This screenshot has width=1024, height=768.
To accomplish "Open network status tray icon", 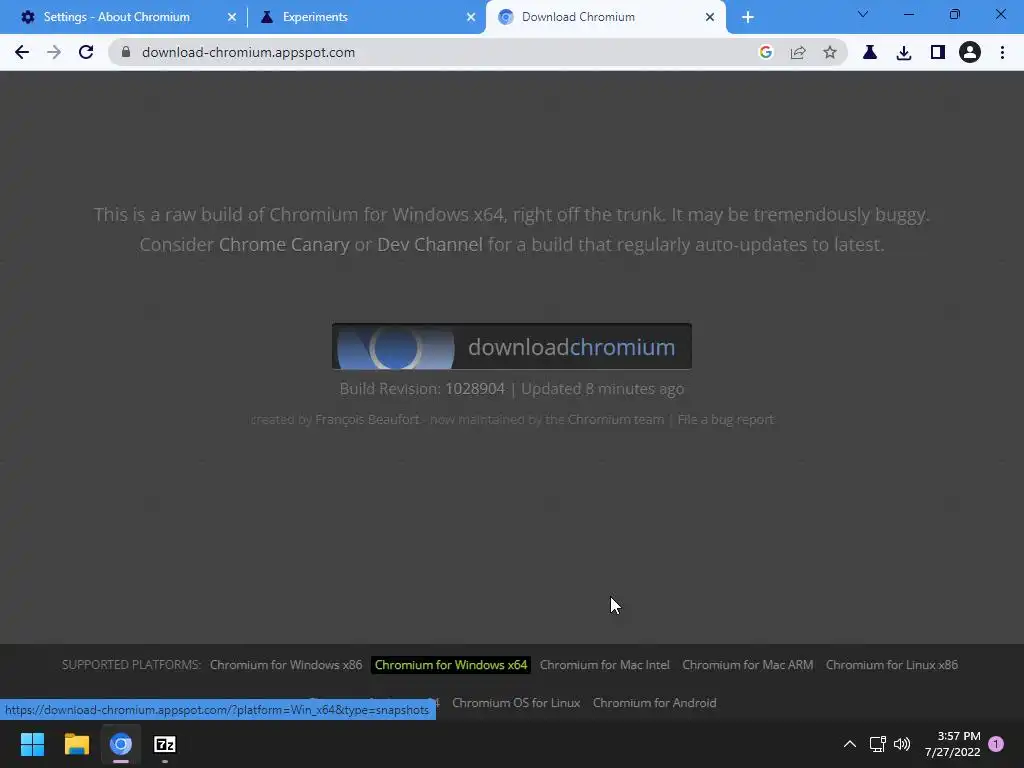I will pos(877,744).
